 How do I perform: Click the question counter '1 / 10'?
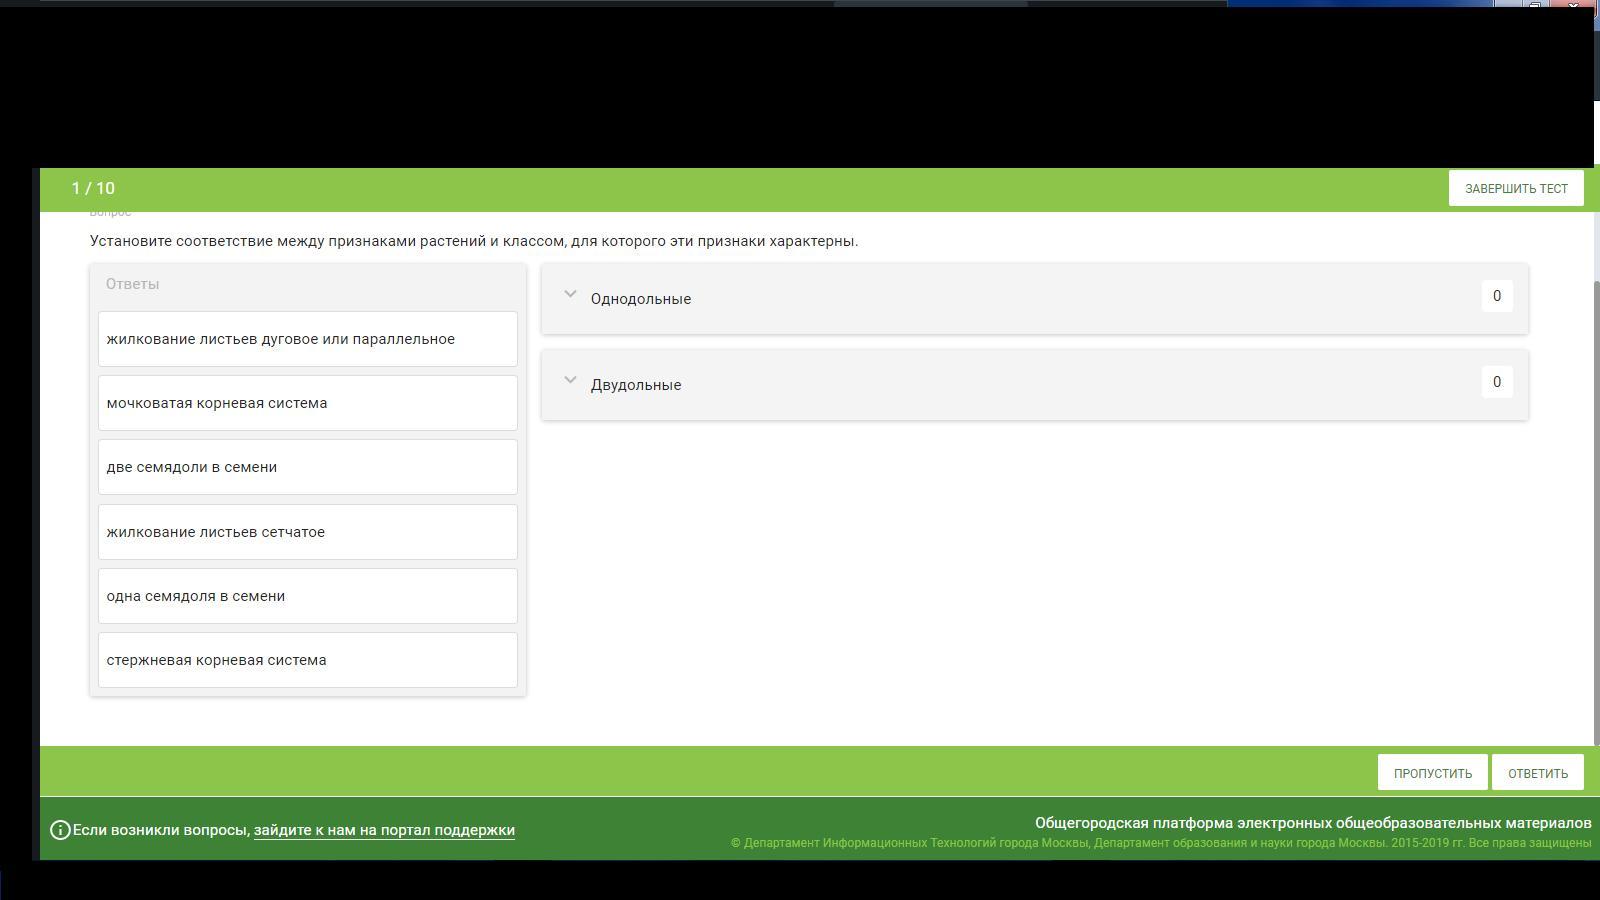pyautogui.click(x=93, y=188)
